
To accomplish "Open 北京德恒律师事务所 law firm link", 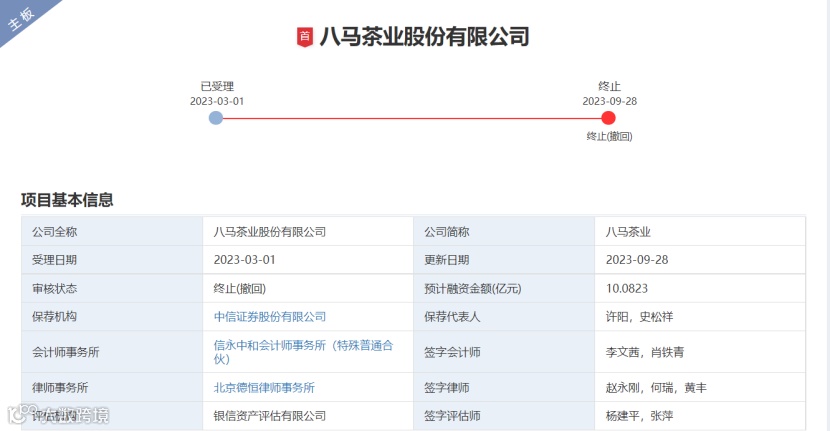I will (264, 388).
